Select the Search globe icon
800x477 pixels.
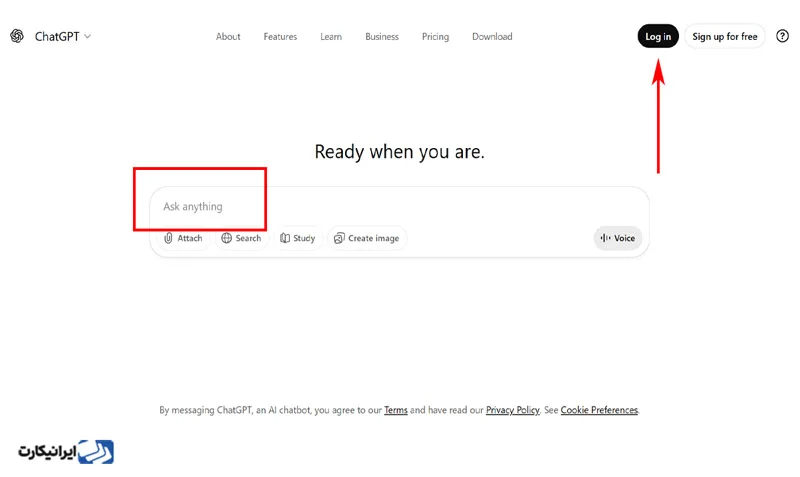227,238
